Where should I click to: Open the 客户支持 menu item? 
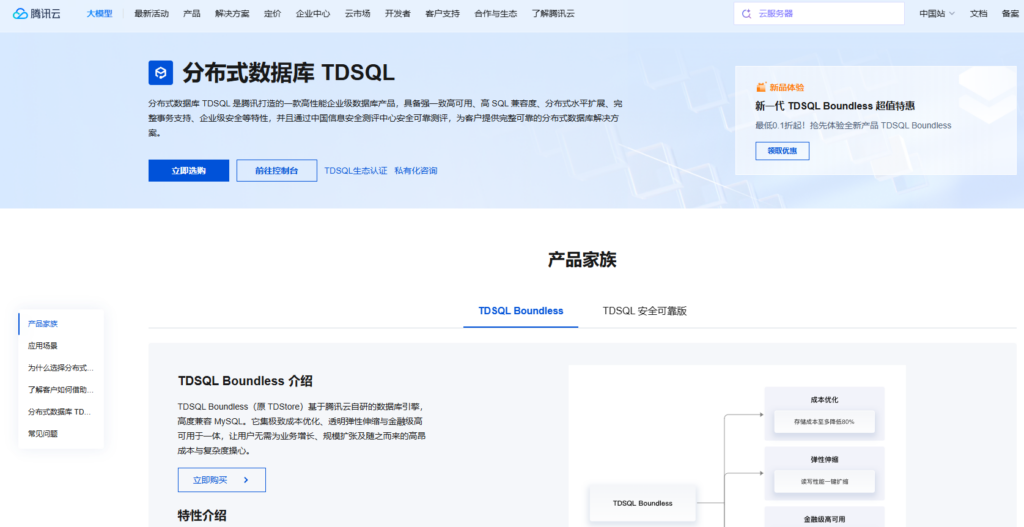tap(442, 14)
